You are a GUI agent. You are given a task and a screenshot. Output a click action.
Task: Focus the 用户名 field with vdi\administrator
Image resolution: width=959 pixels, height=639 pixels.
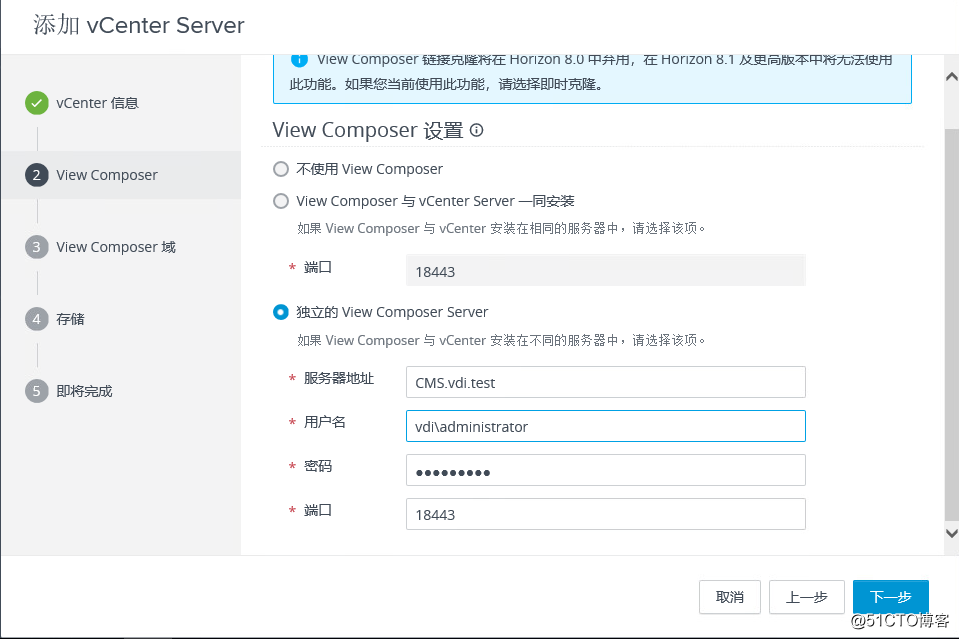coord(605,426)
